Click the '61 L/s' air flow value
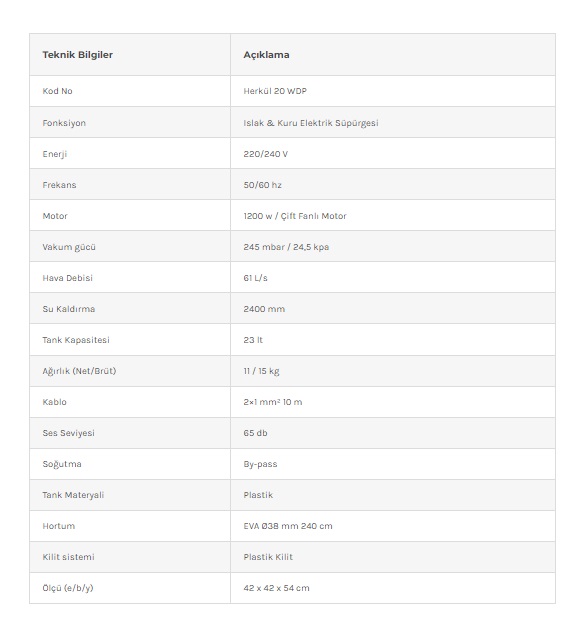The width and height of the screenshot is (587, 633). tap(255, 278)
